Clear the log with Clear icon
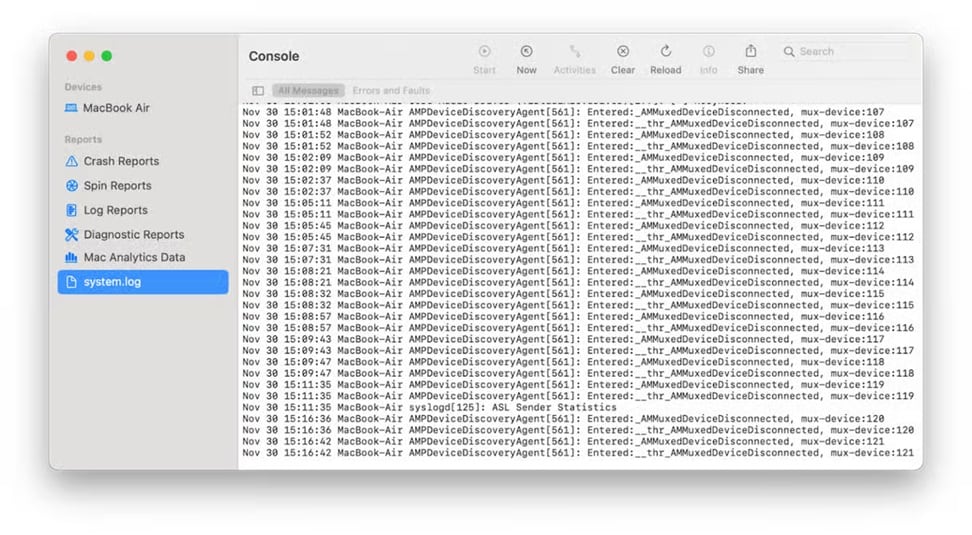 click(x=622, y=51)
